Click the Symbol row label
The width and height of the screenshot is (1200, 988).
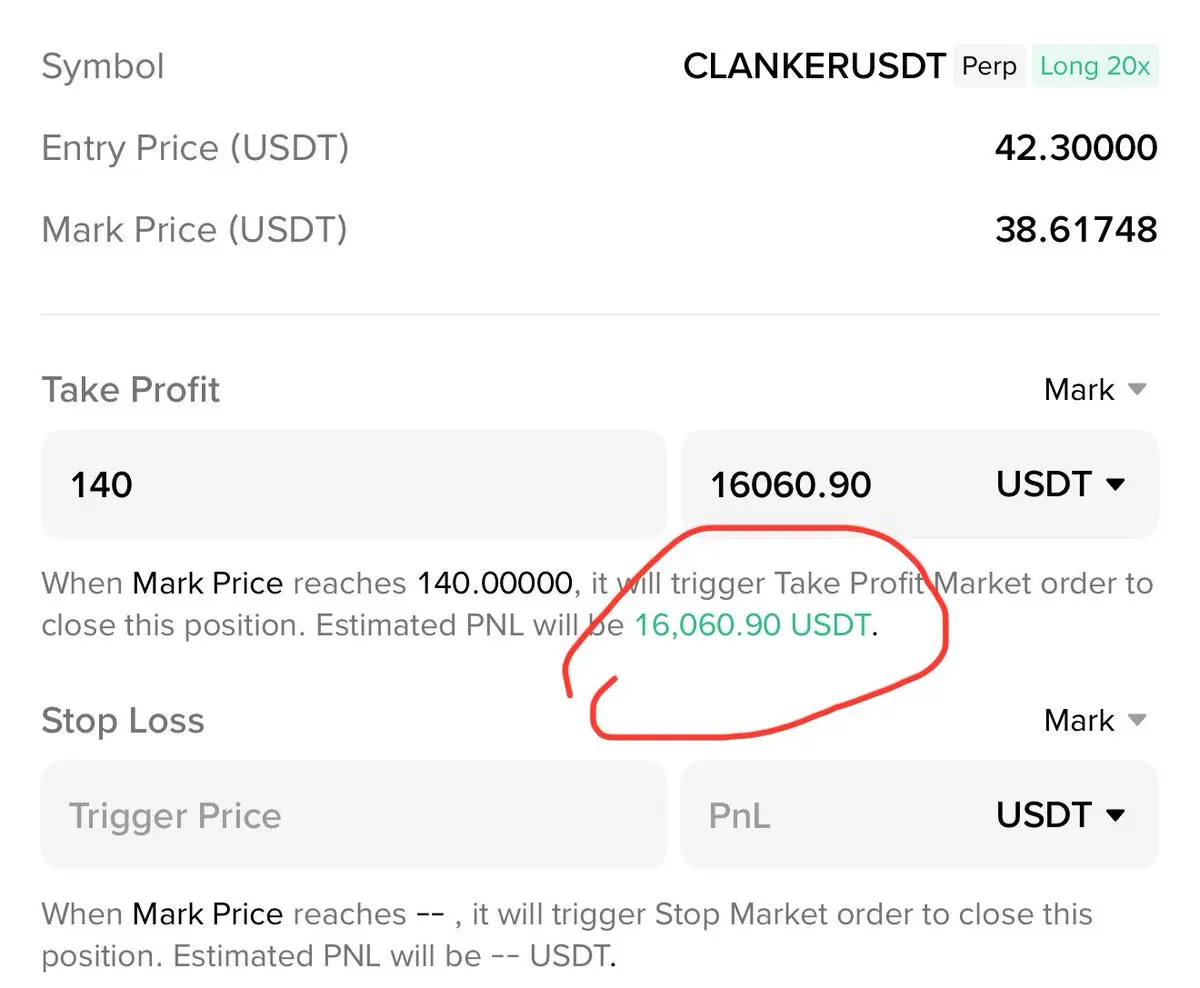tap(103, 67)
